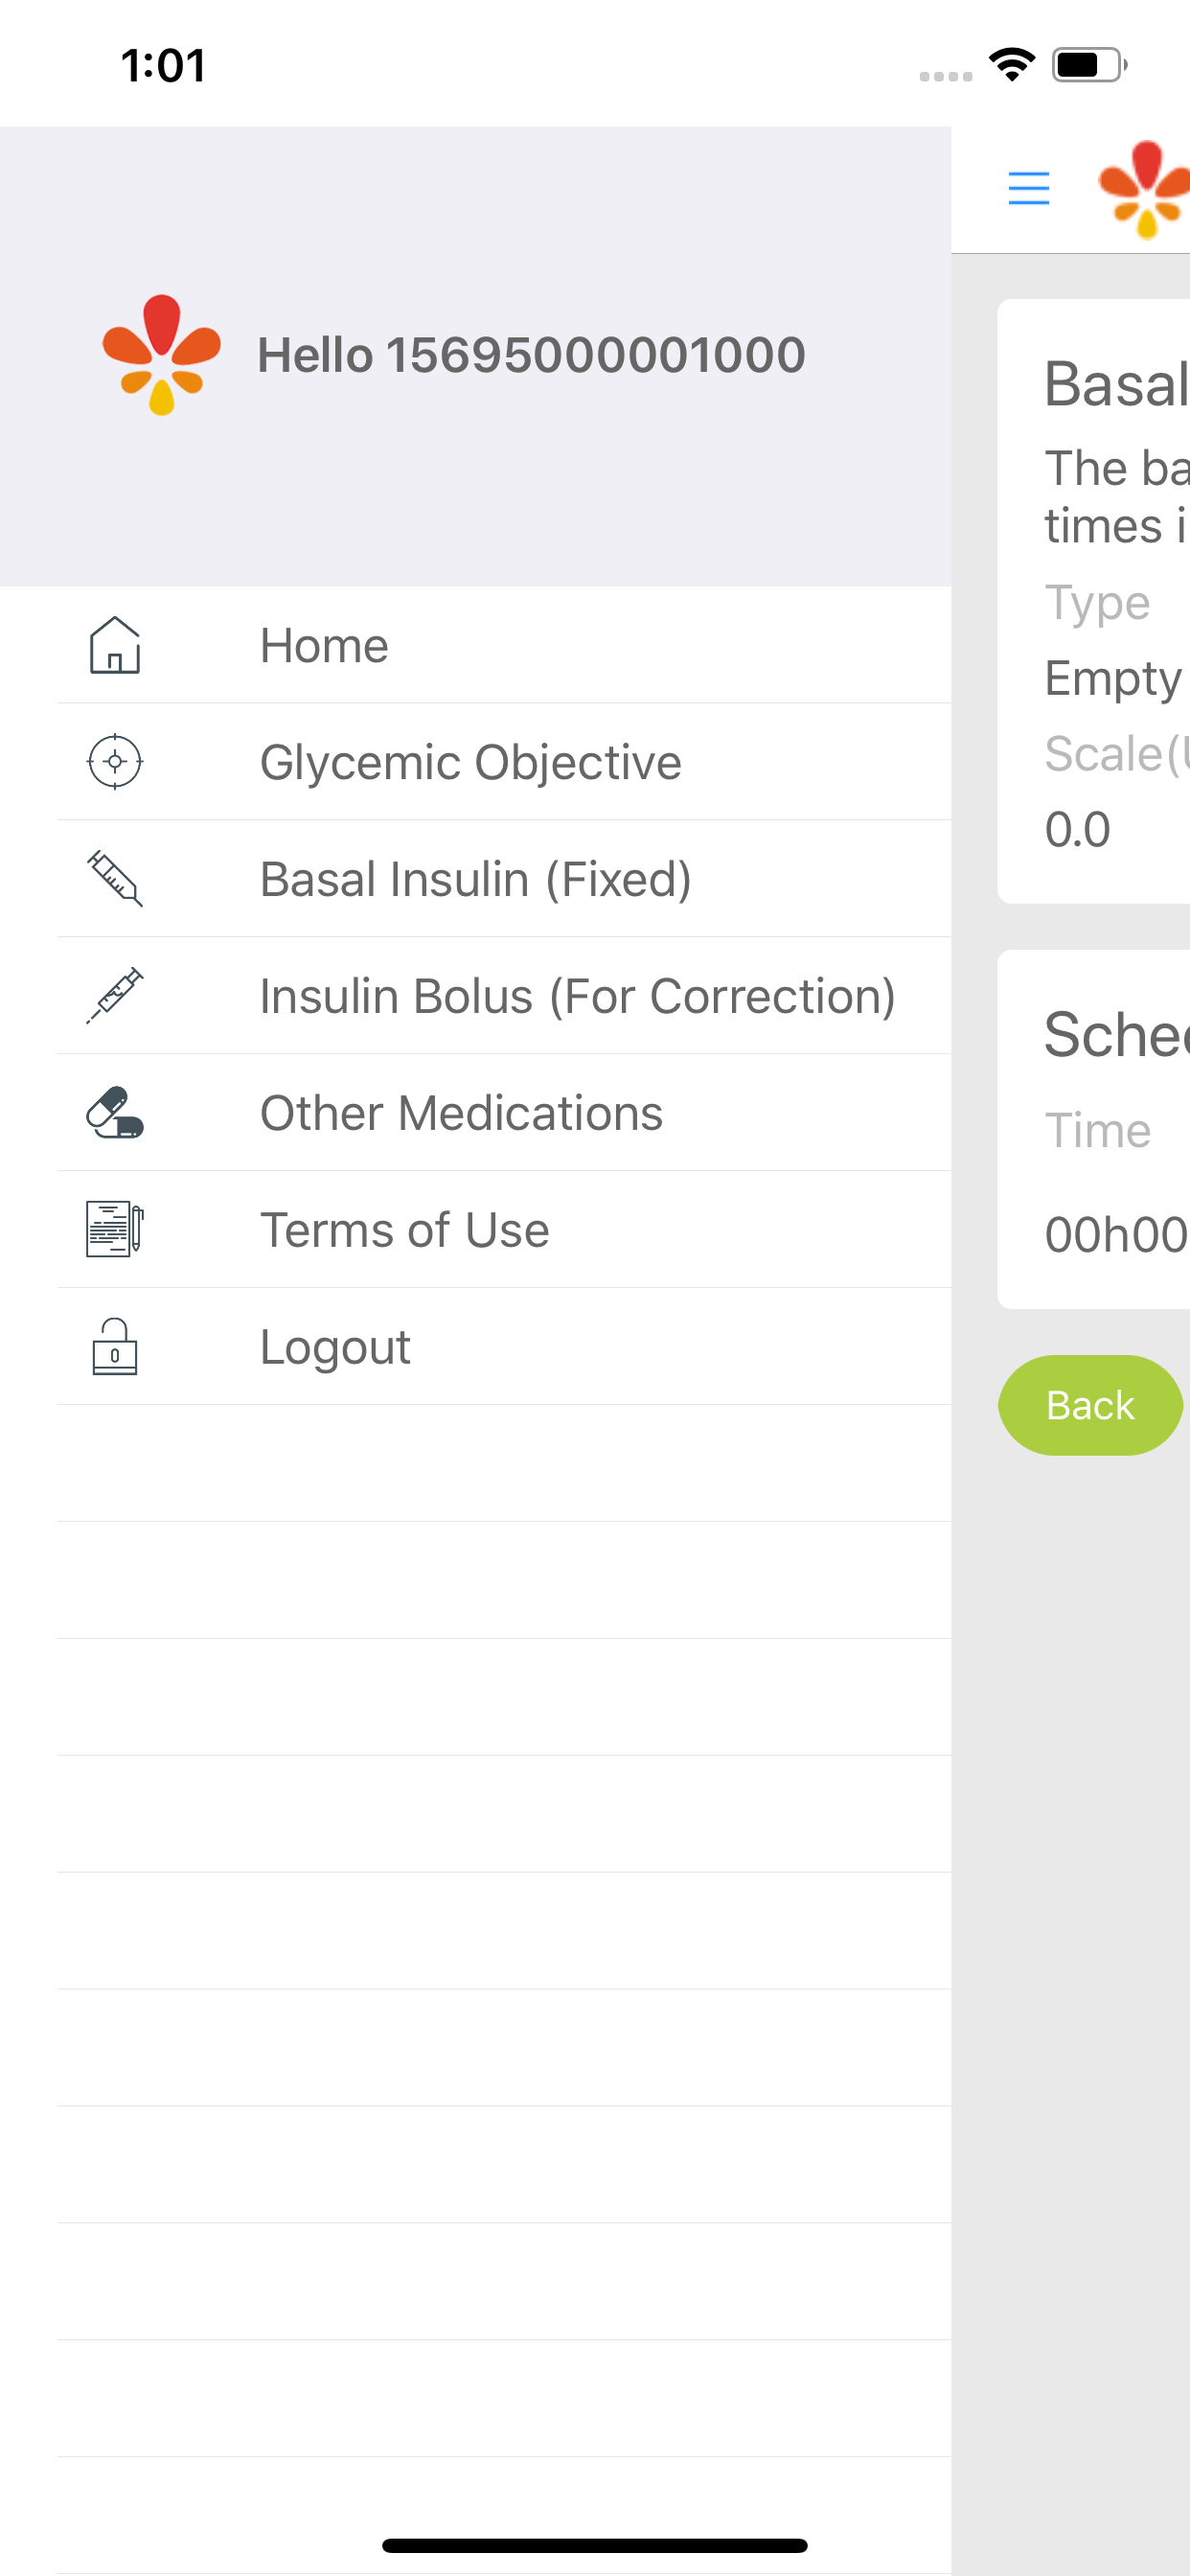Tap the Hello 15695000001000 greeting

531,355
